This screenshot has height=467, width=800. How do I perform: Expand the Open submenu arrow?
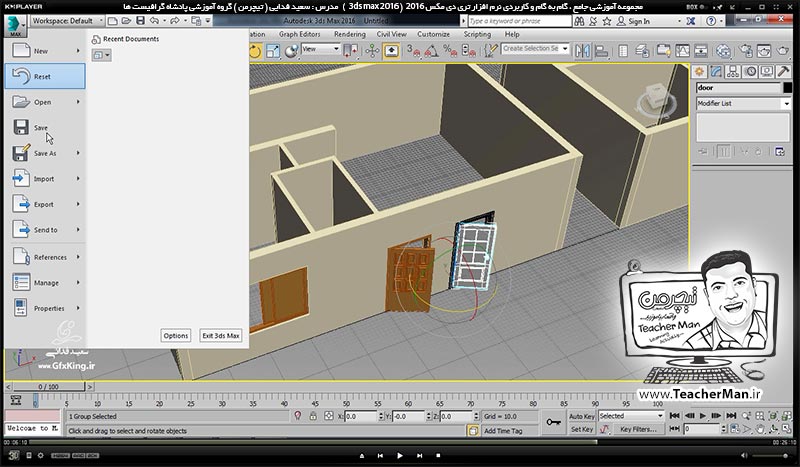pos(78,102)
